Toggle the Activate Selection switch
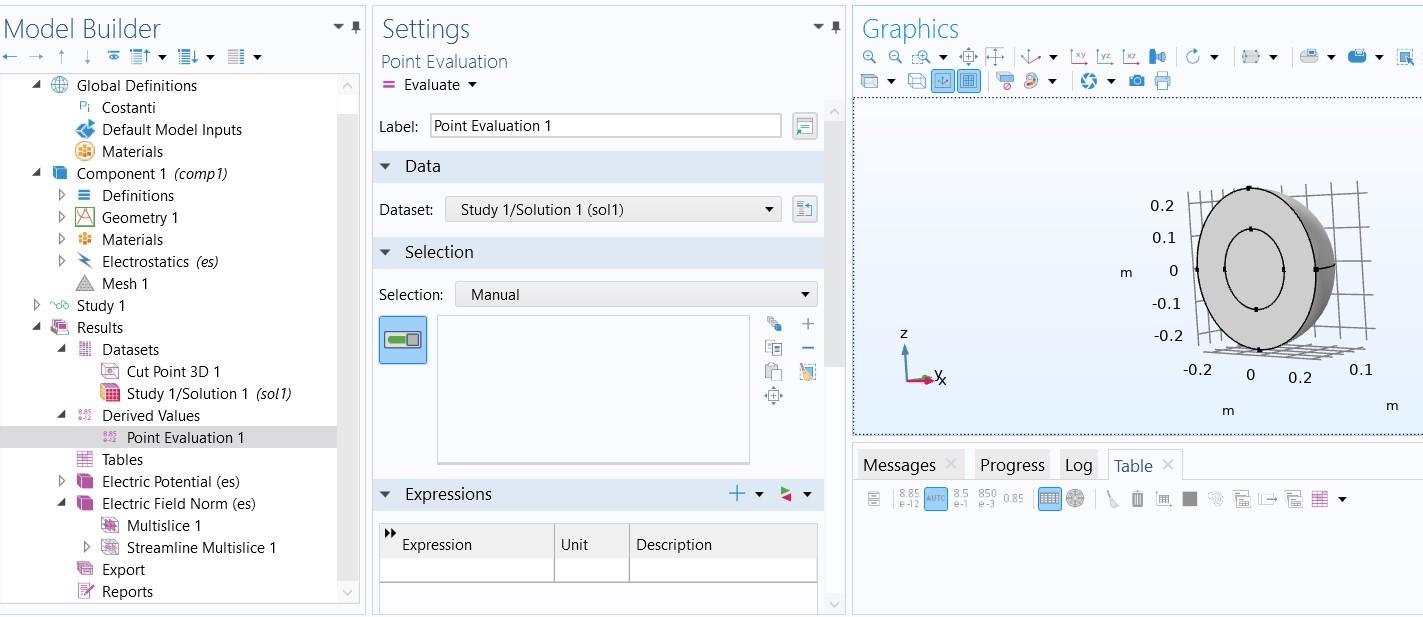This screenshot has width=1423, height=617. pyautogui.click(x=403, y=340)
